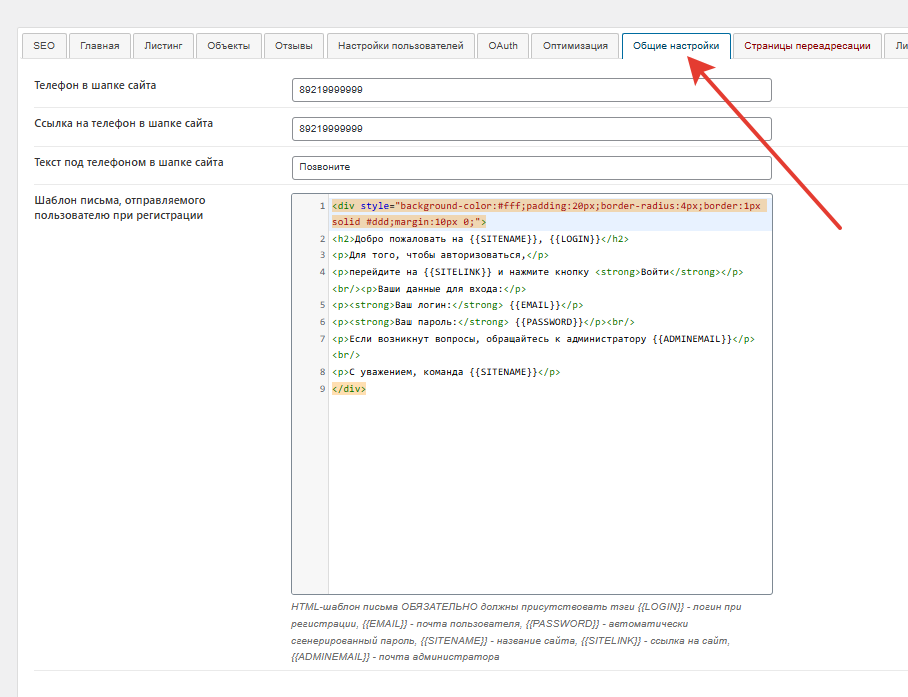Open the Листинг tab

coord(163,46)
